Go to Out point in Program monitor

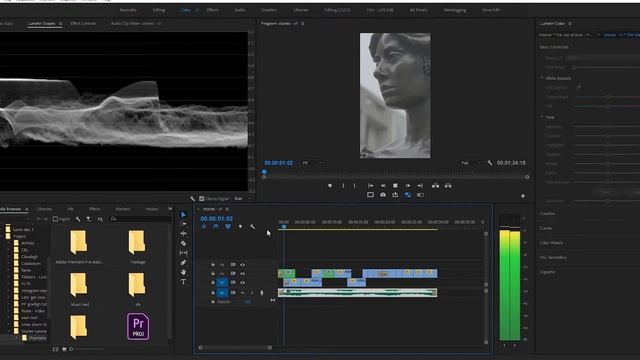[x=420, y=186]
